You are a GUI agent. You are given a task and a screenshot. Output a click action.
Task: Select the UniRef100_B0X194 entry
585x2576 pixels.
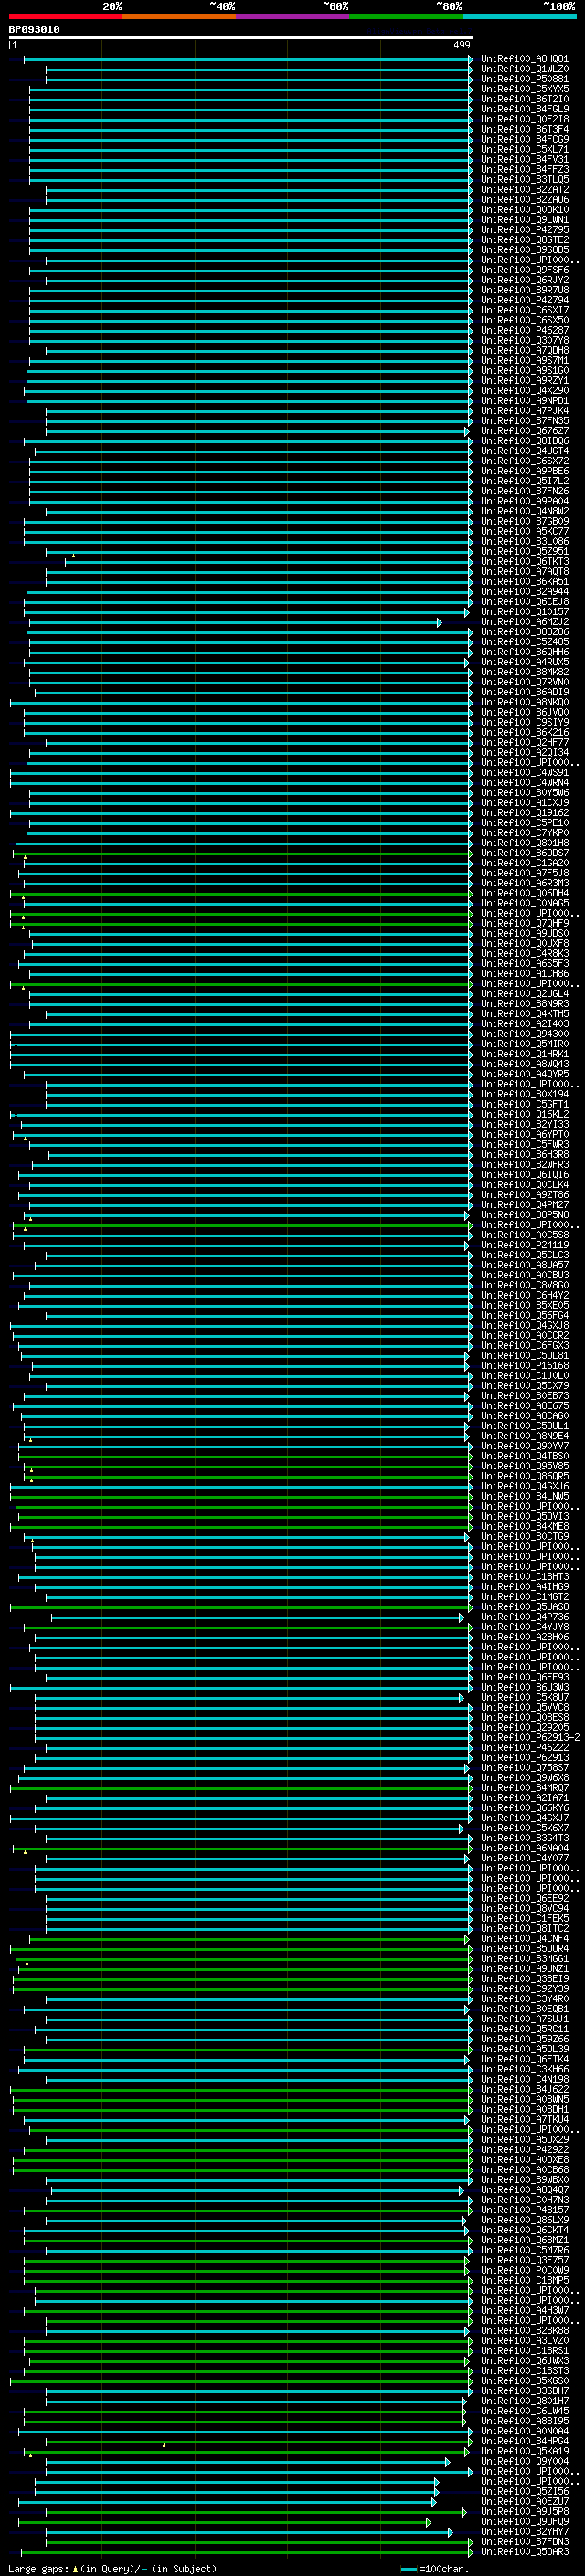524,1094
